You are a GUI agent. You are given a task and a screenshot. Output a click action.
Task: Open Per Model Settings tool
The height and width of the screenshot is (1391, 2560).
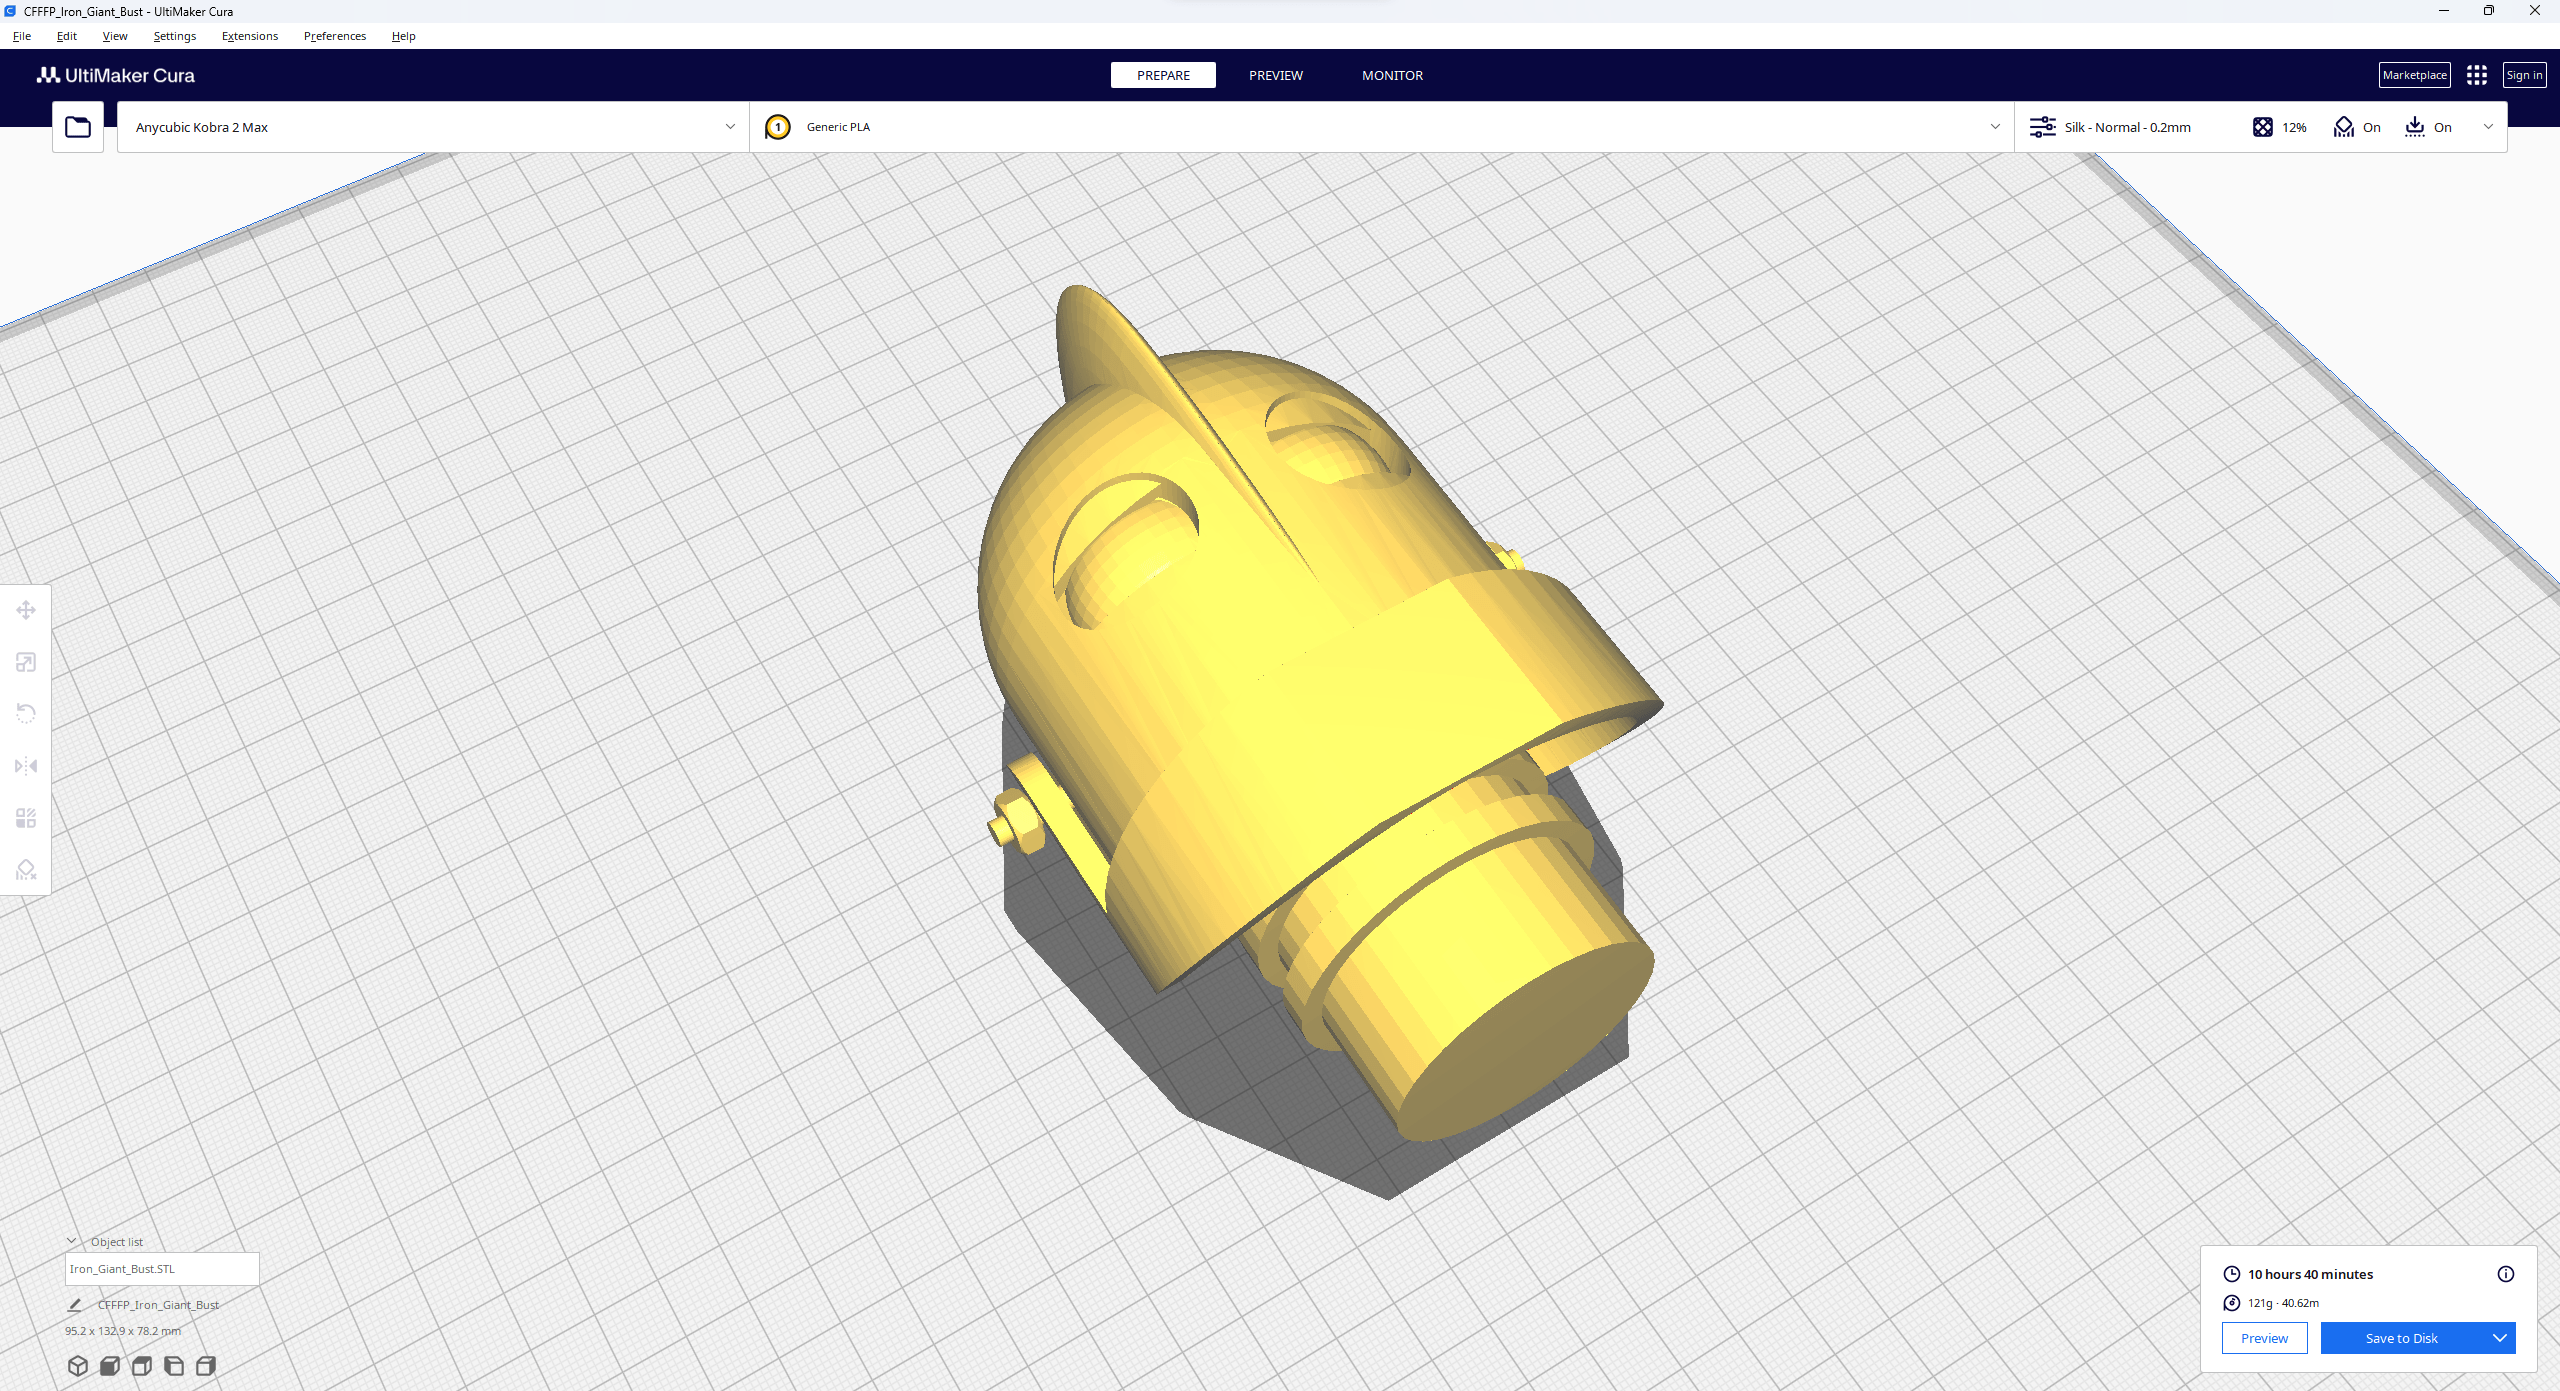(x=26, y=818)
